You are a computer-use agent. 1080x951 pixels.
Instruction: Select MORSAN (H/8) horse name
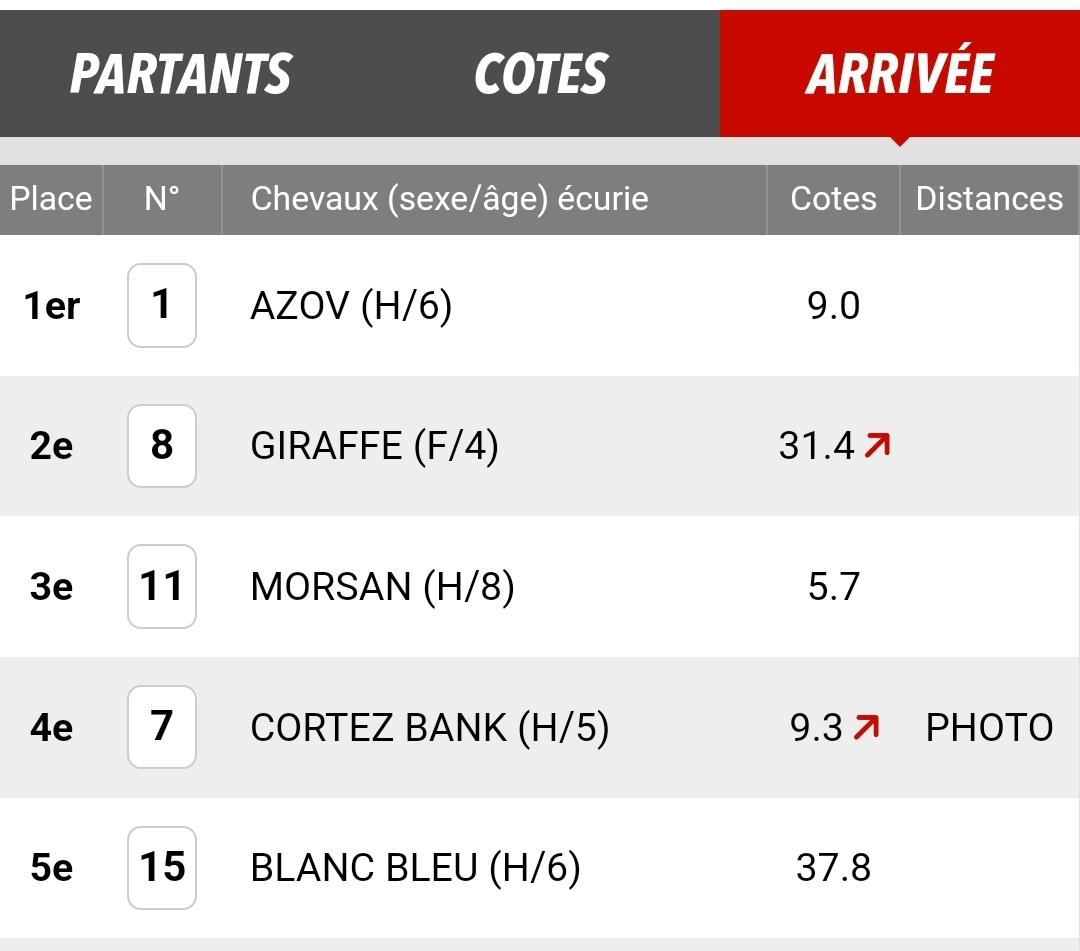[382, 587]
